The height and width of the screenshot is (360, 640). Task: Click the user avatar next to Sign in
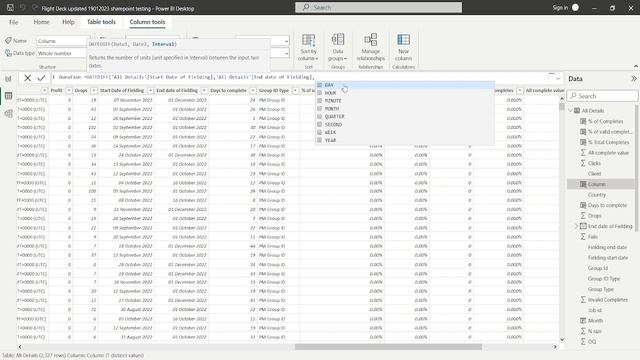pos(575,7)
